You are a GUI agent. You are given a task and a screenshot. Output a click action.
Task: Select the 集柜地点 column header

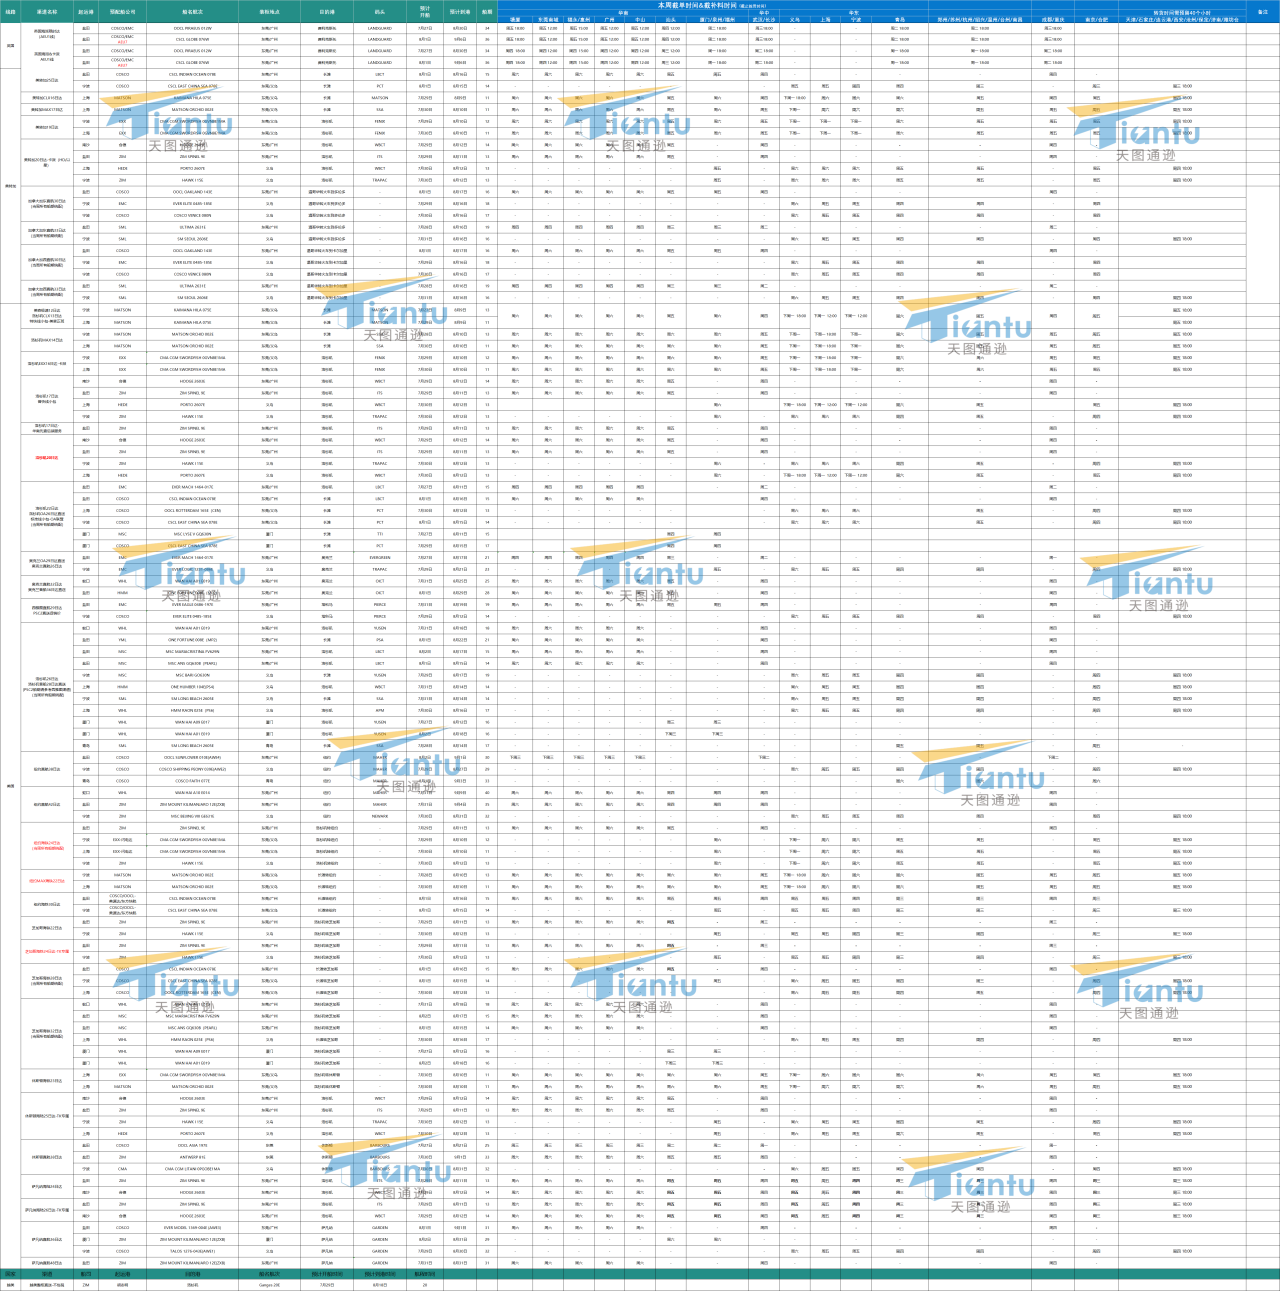(269, 12)
